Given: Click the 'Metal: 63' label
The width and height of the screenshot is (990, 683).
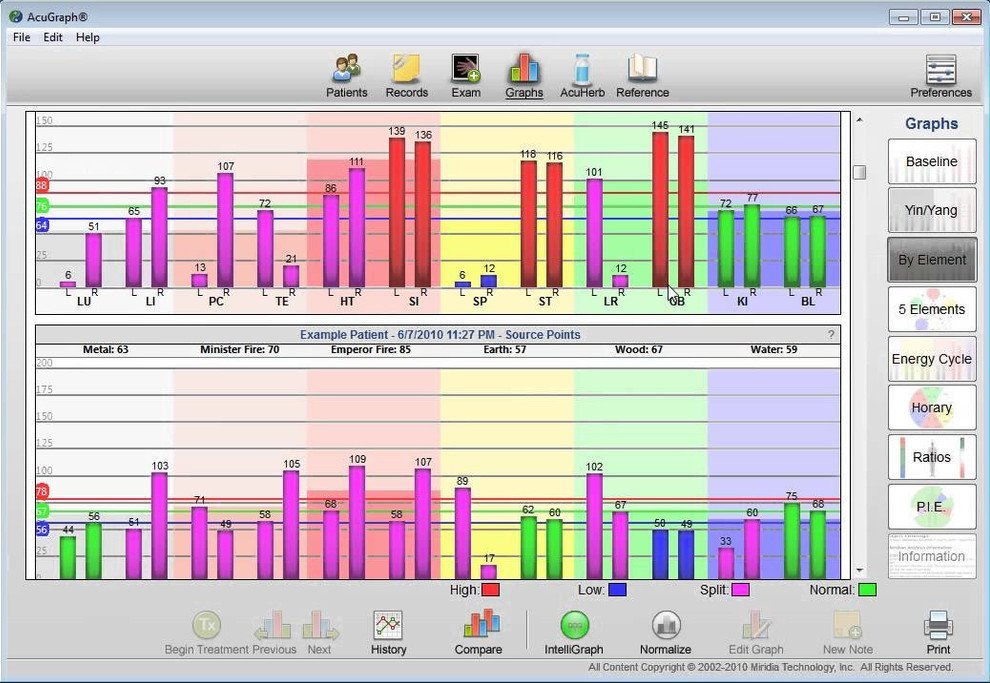Looking at the screenshot, I should tap(105, 350).
